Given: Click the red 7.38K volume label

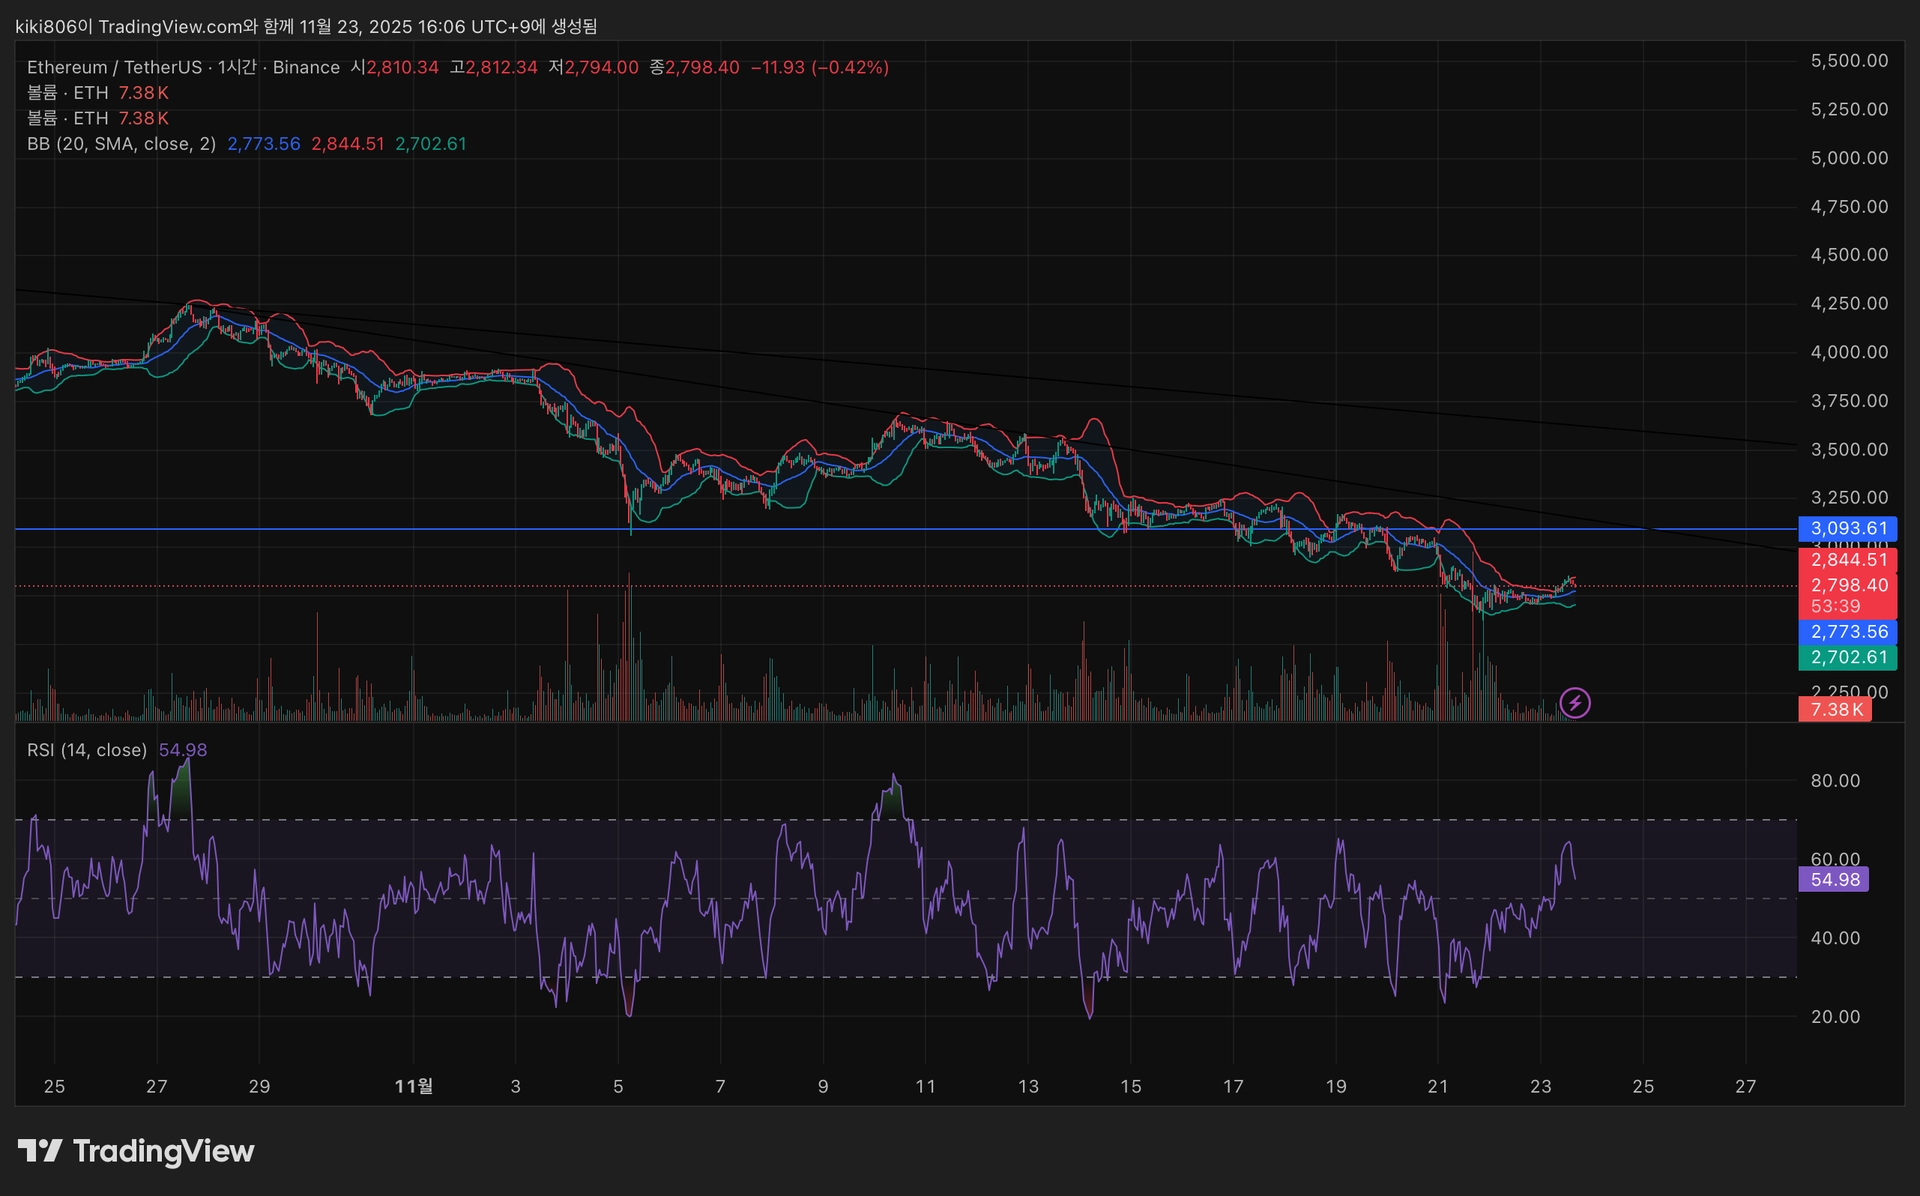Looking at the screenshot, I should click(1835, 709).
